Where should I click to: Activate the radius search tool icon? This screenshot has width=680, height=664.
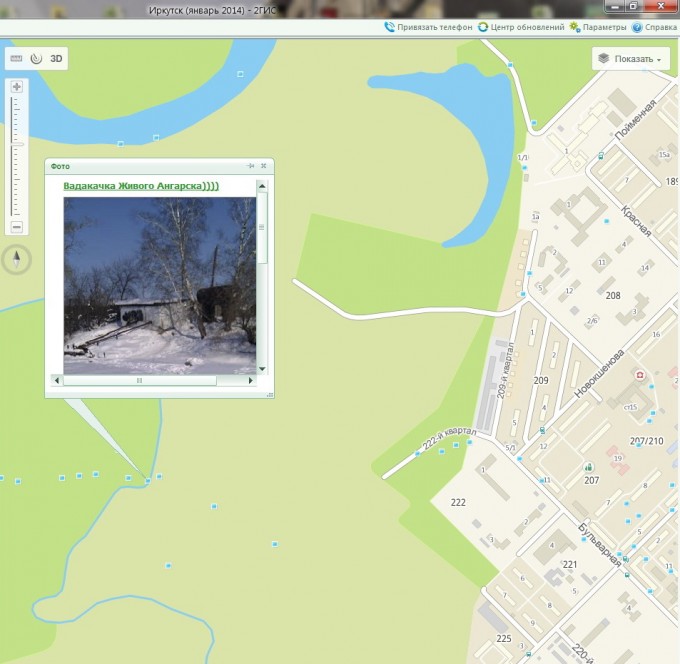35,59
